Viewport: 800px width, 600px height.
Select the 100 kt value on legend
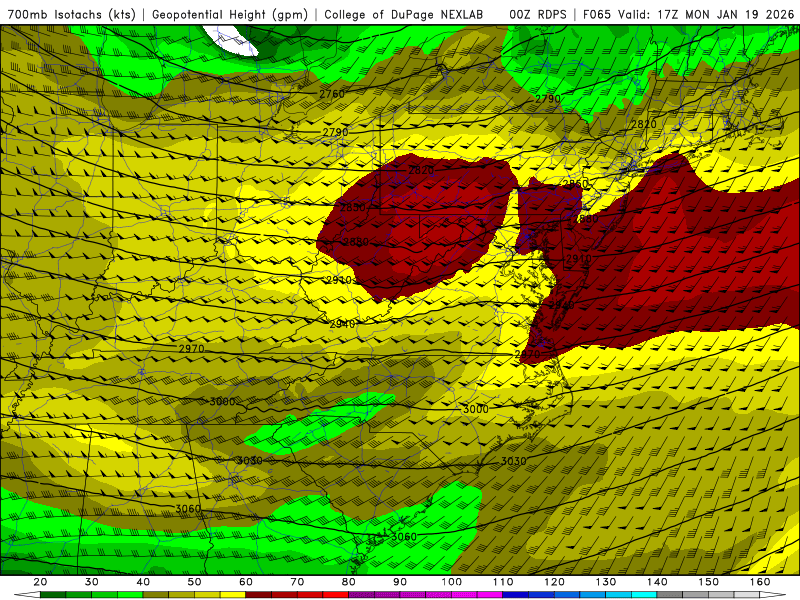pos(452,582)
